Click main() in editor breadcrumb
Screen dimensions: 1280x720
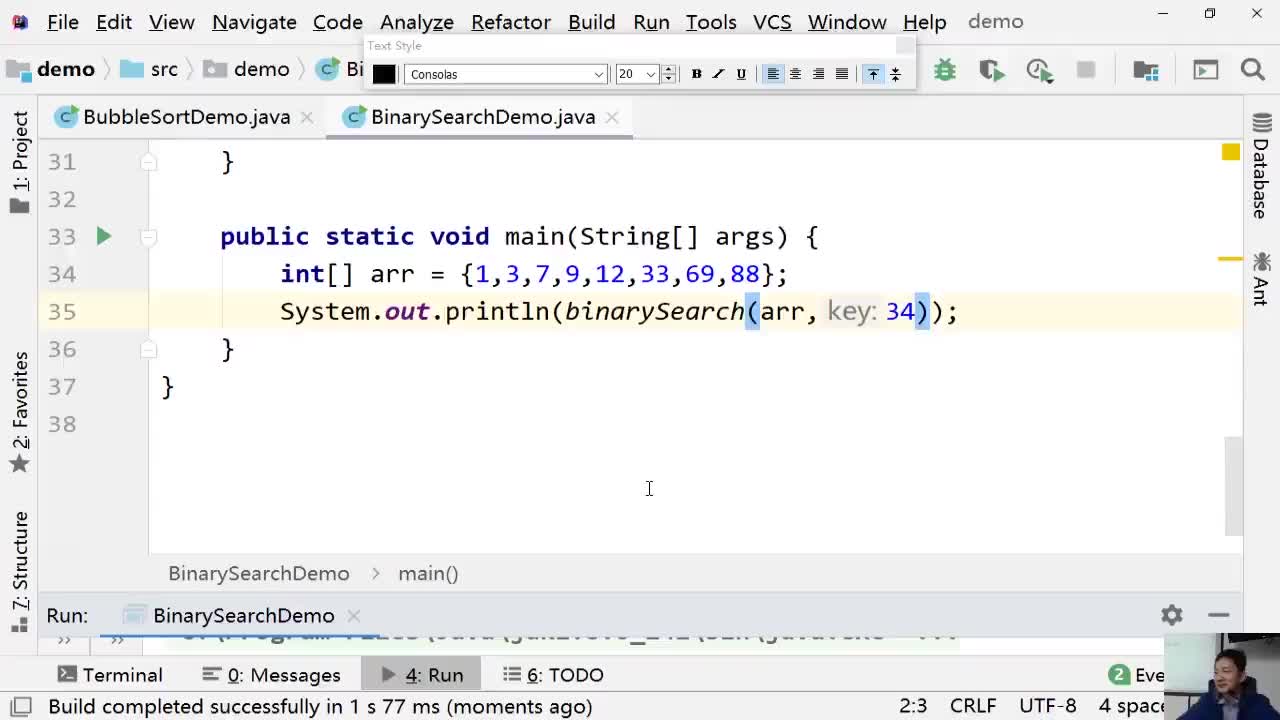pyautogui.click(x=428, y=573)
